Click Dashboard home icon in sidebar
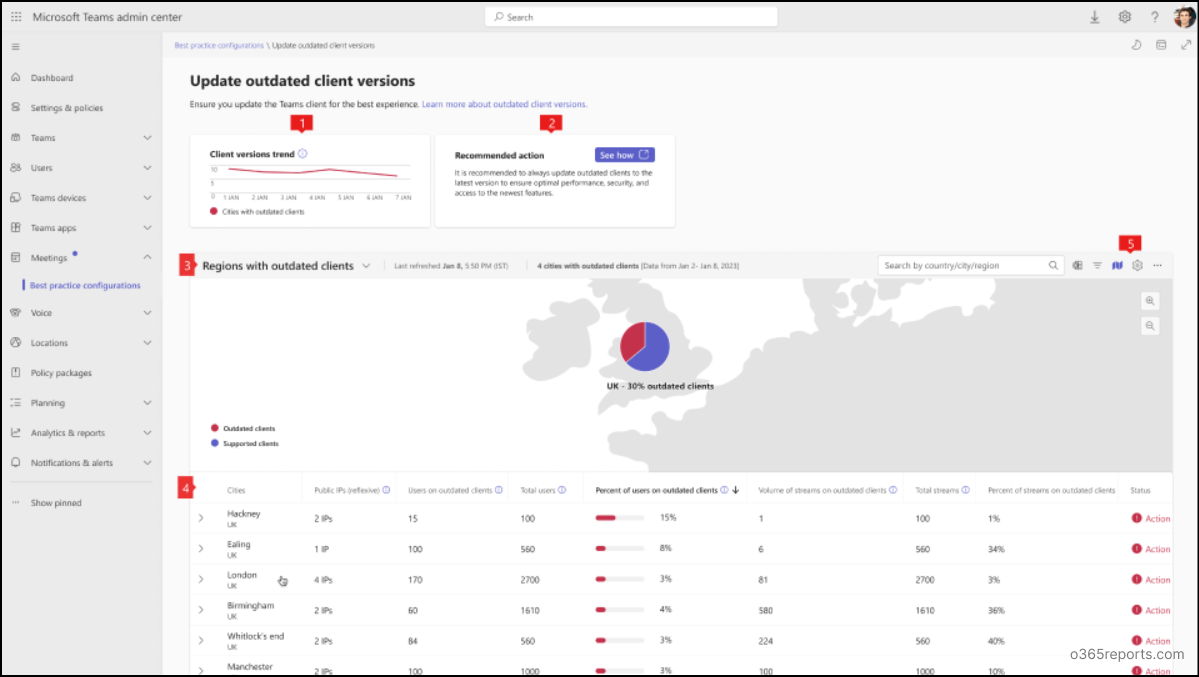 (15, 77)
